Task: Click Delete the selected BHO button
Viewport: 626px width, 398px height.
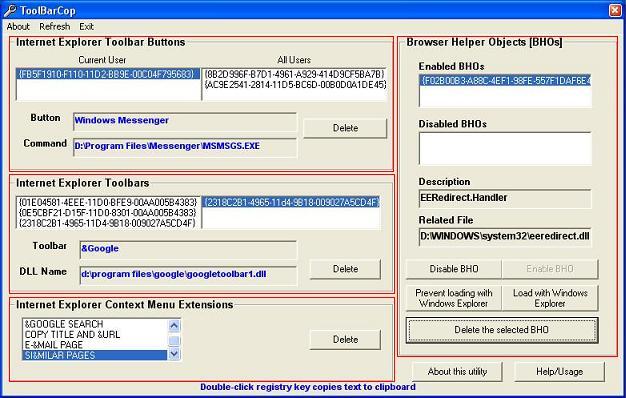Action: point(502,330)
